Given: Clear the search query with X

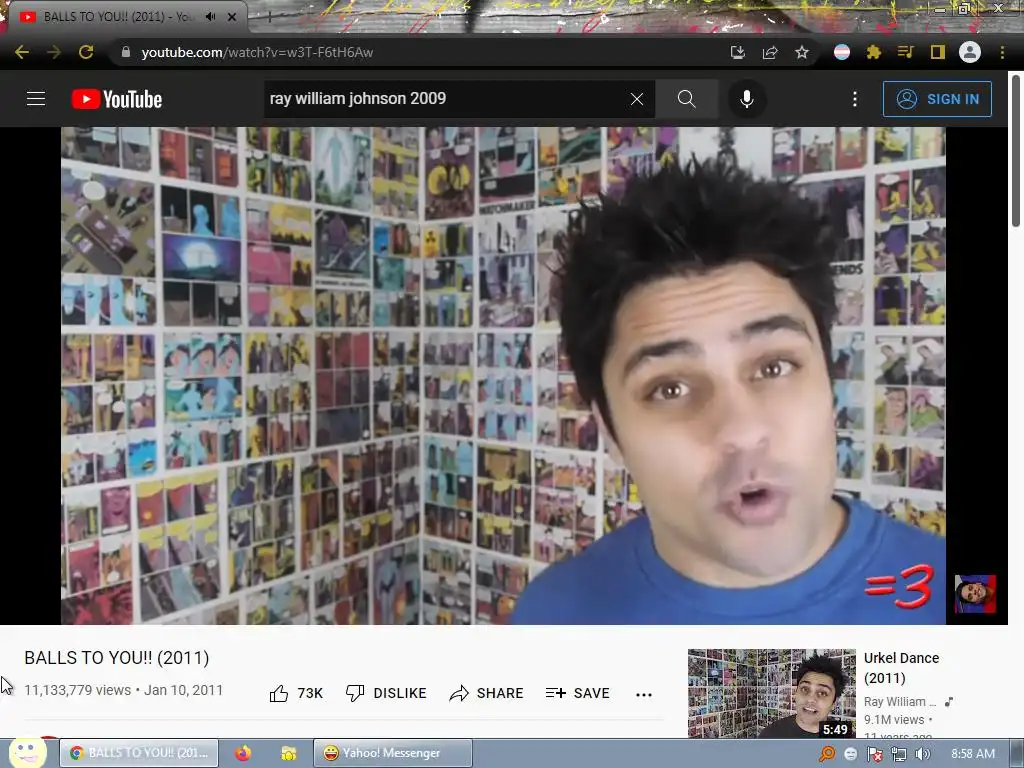Looking at the screenshot, I should 637,99.
